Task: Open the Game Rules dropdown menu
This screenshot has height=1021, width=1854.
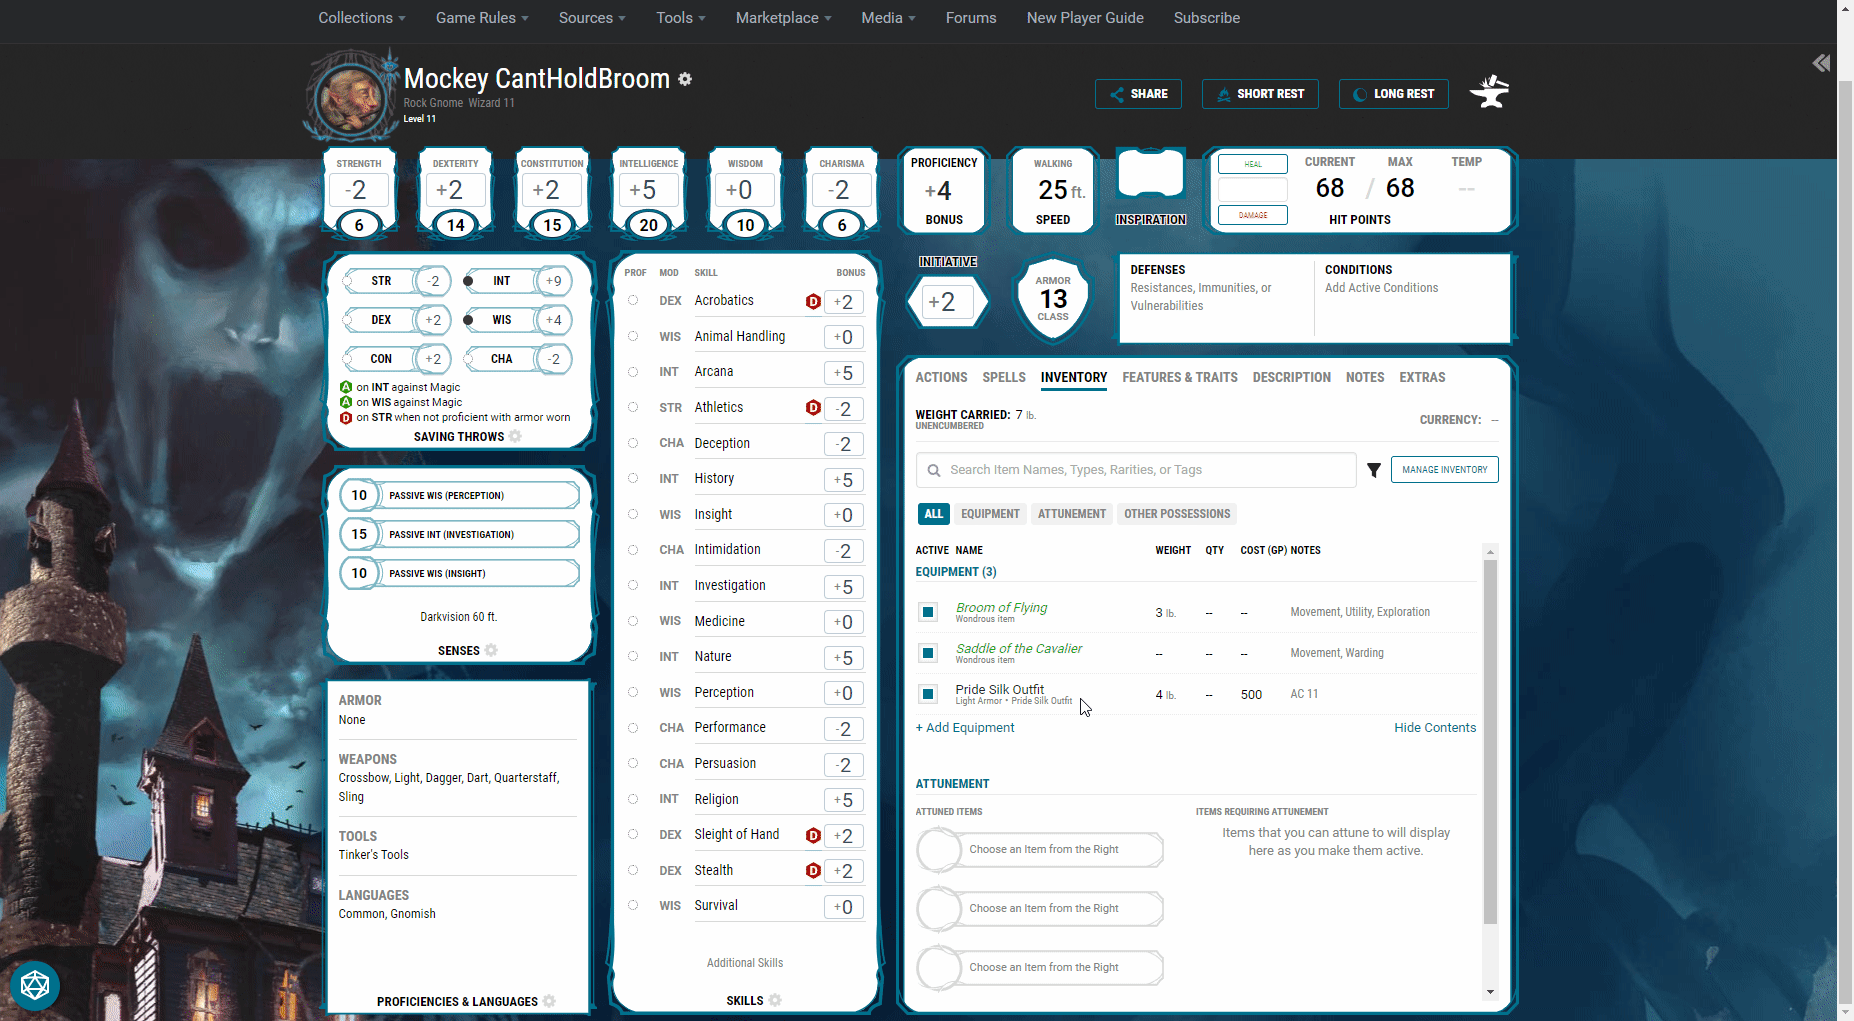Action: [482, 18]
